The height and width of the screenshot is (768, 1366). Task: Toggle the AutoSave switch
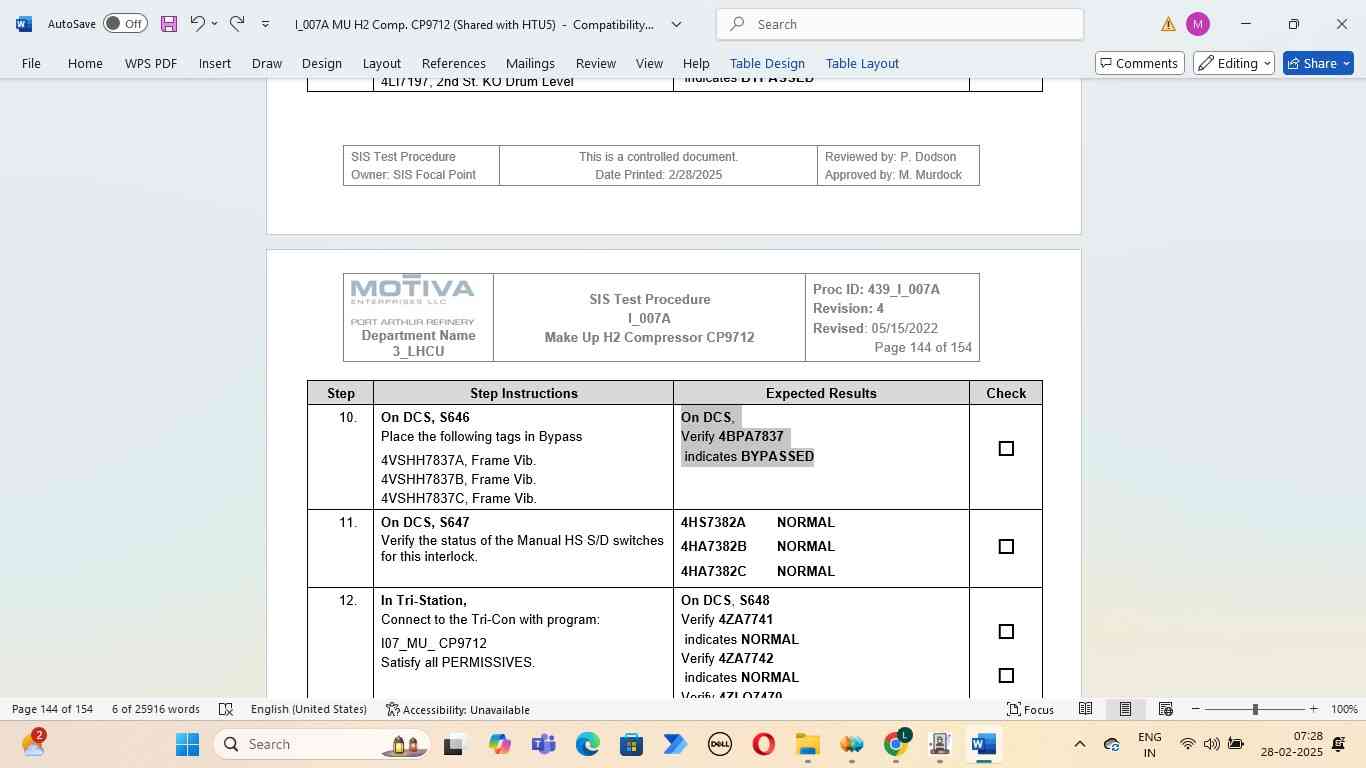(x=125, y=24)
